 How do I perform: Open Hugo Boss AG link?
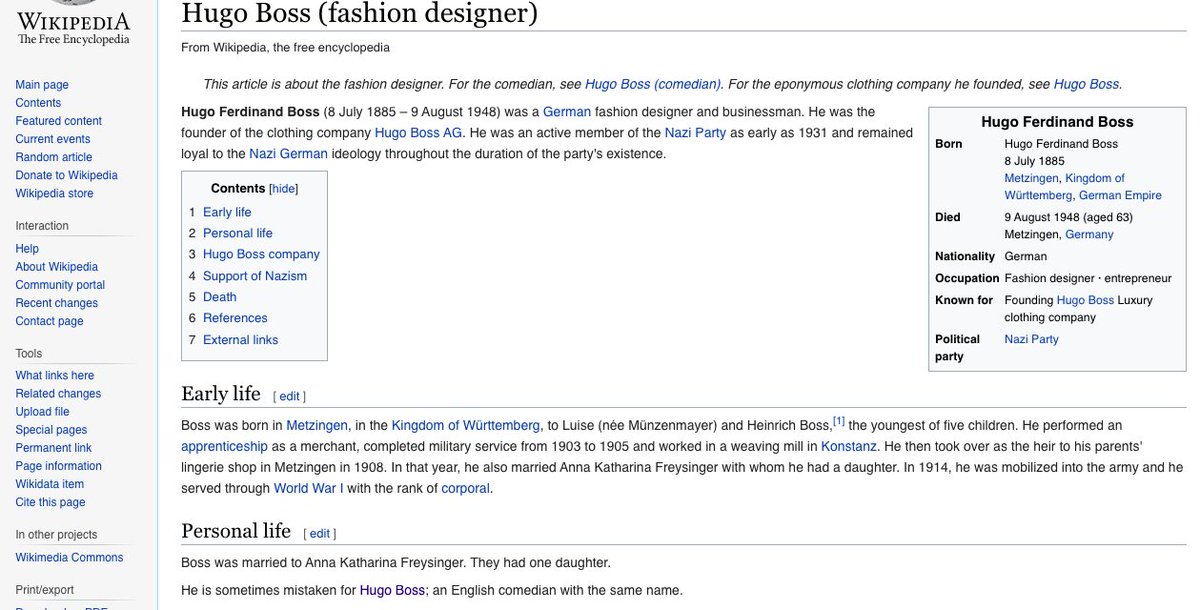(418, 132)
